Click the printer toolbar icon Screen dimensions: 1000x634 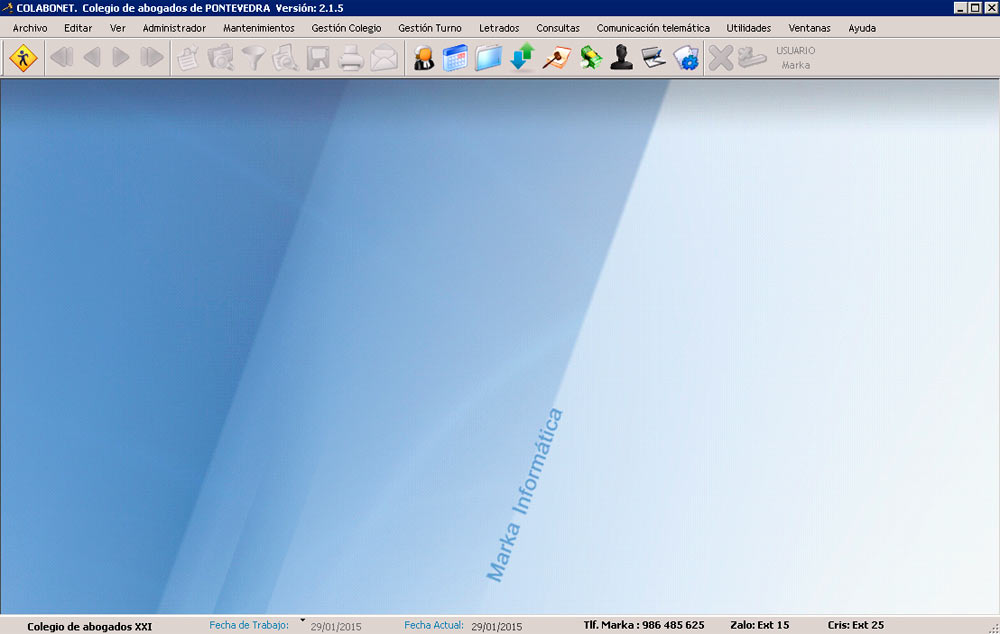[x=350, y=59]
